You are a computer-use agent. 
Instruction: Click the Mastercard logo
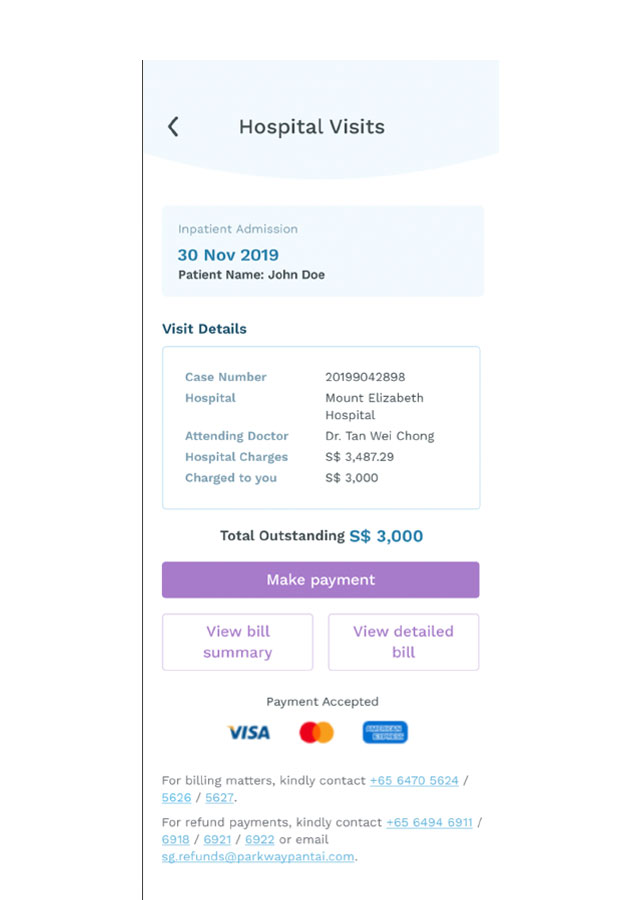coord(316,732)
